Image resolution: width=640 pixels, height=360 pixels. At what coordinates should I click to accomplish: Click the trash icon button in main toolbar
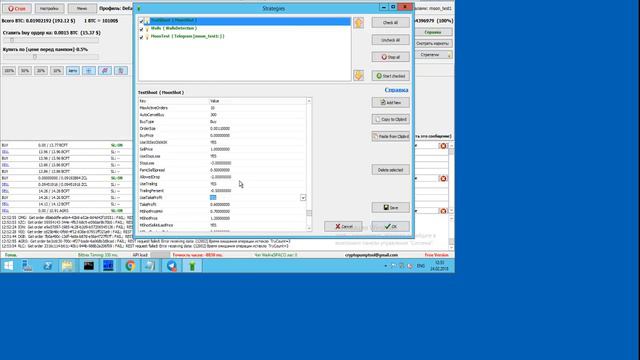(120, 71)
